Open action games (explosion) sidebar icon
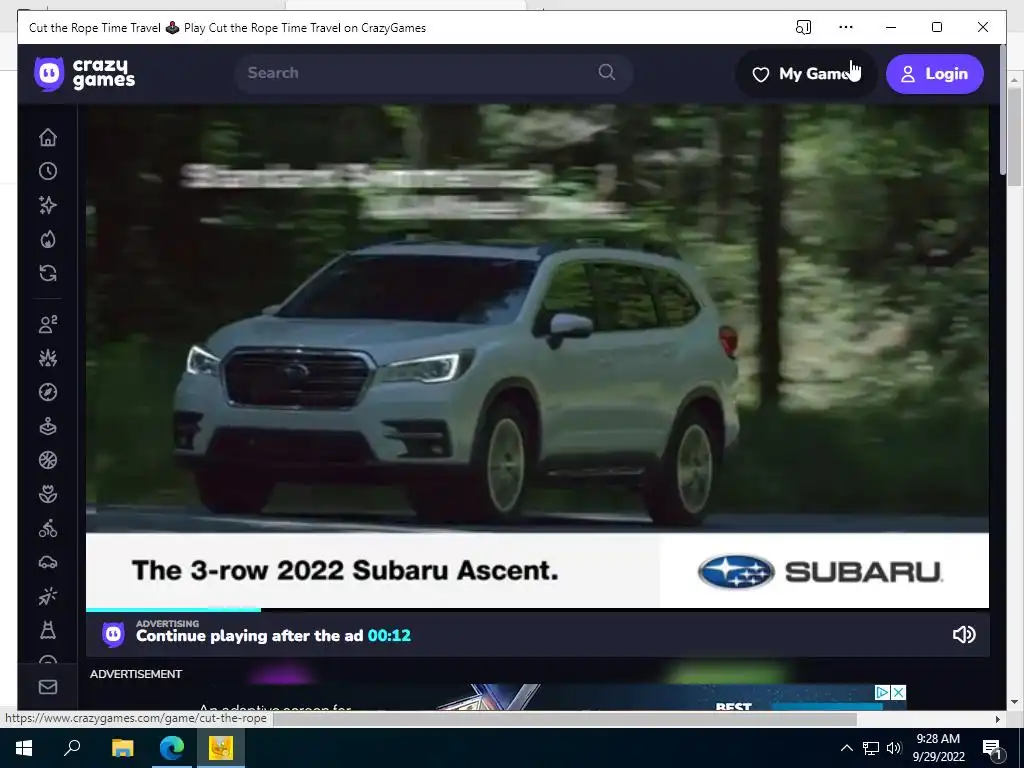1024x768 pixels. tap(48, 358)
